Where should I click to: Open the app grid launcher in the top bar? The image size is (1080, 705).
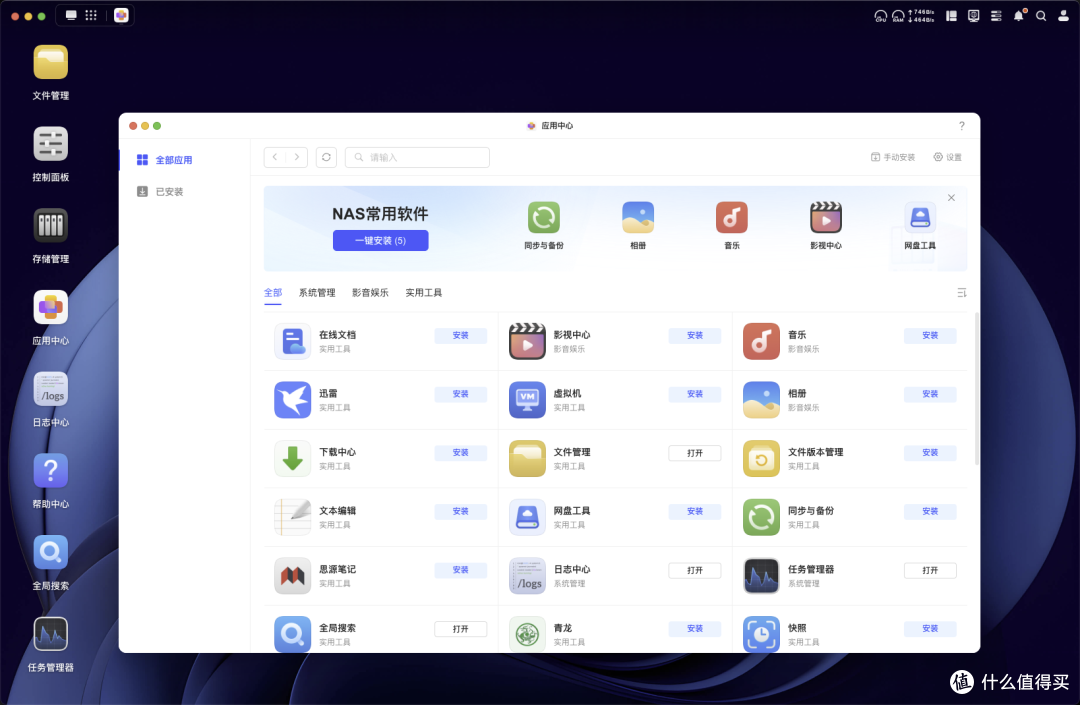91,15
